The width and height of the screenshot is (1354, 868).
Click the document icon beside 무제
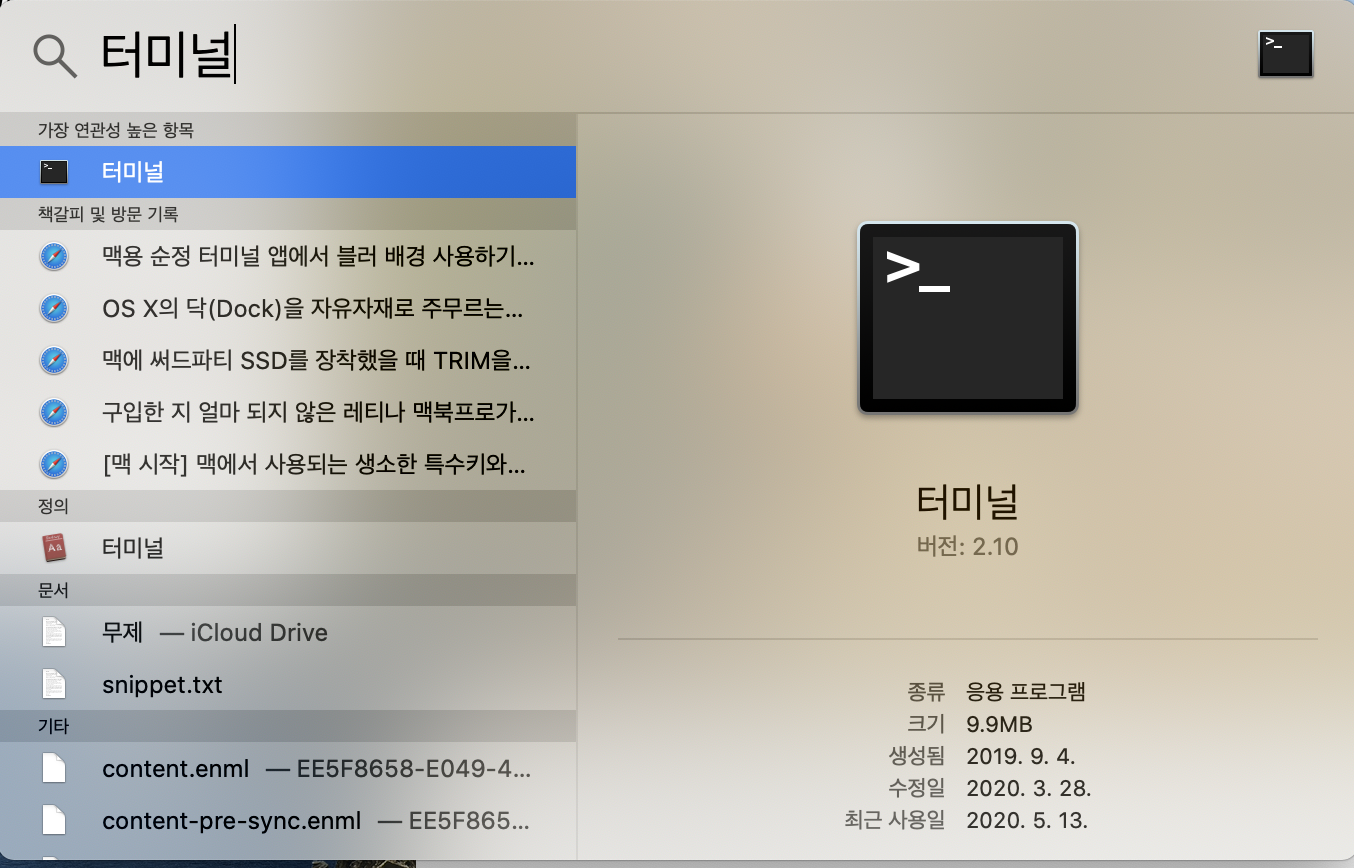point(54,632)
